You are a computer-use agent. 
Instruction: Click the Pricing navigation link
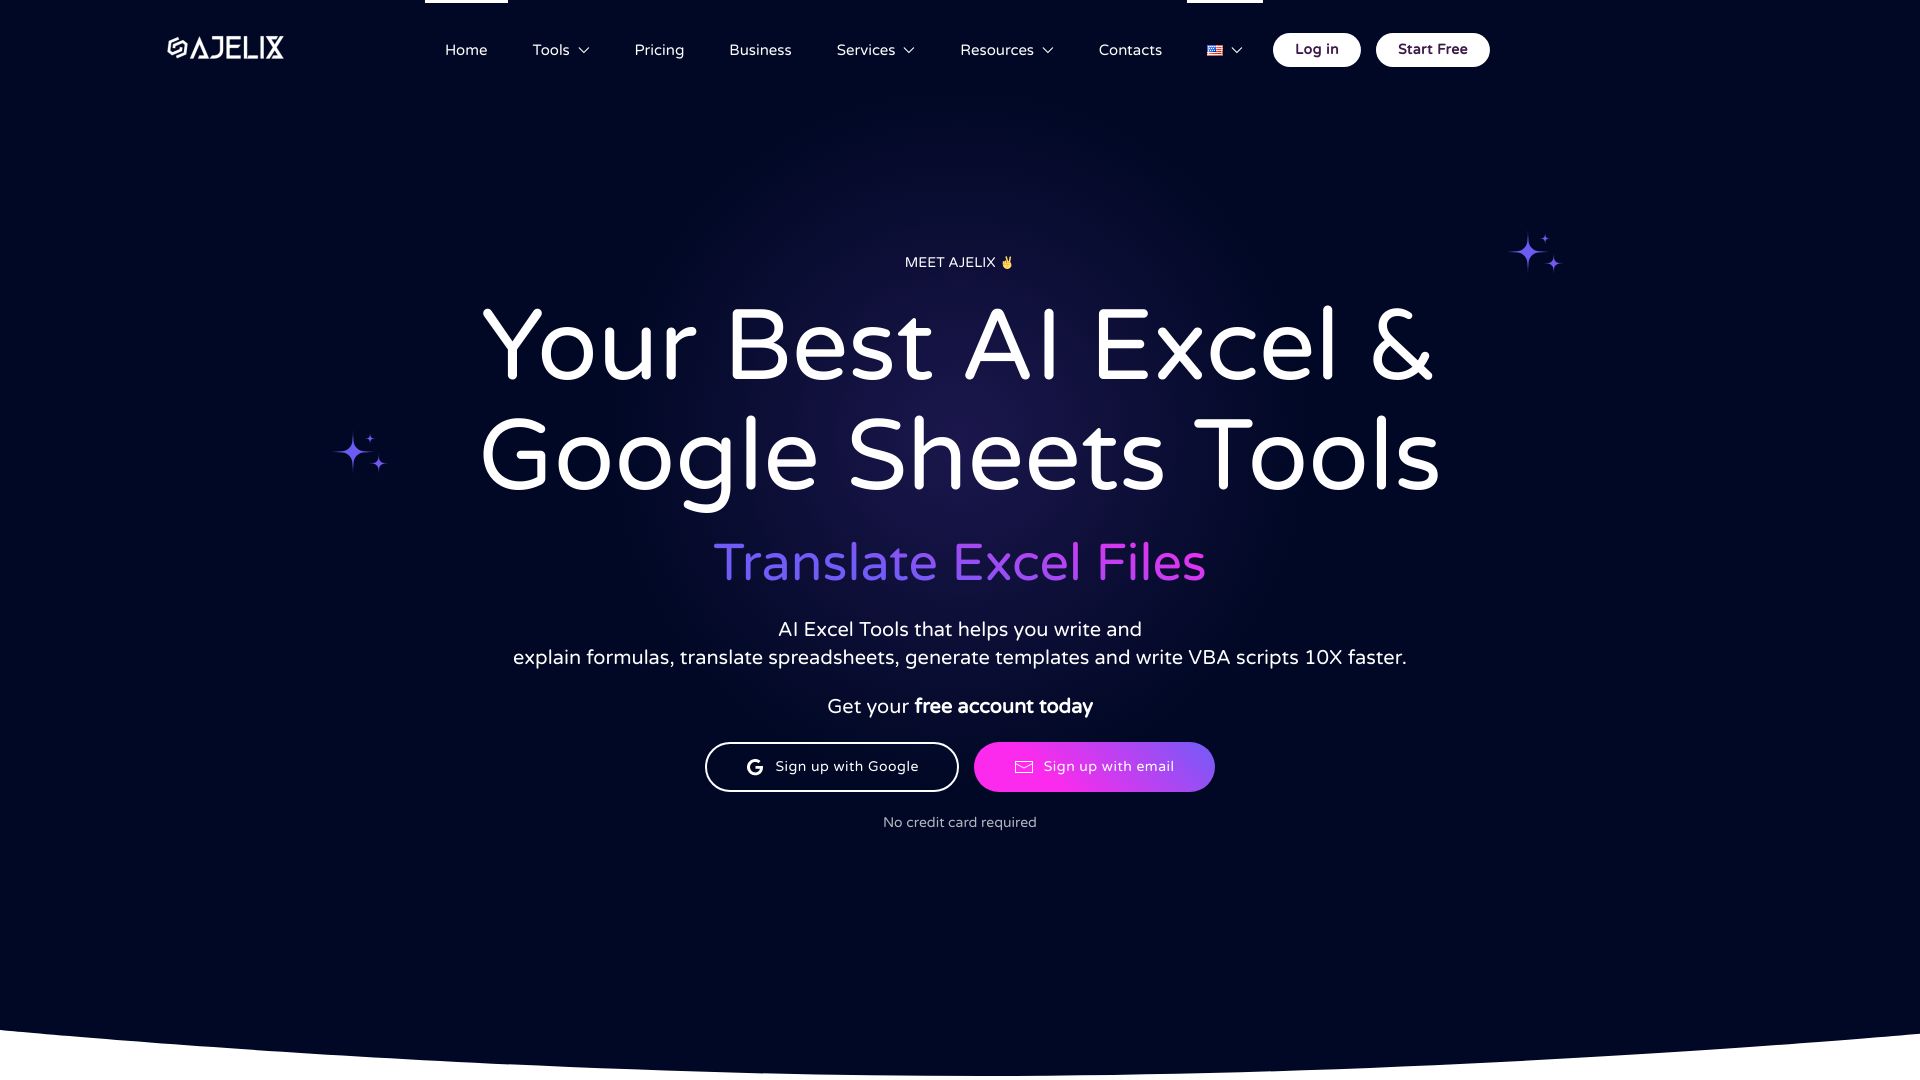(659, 49)
